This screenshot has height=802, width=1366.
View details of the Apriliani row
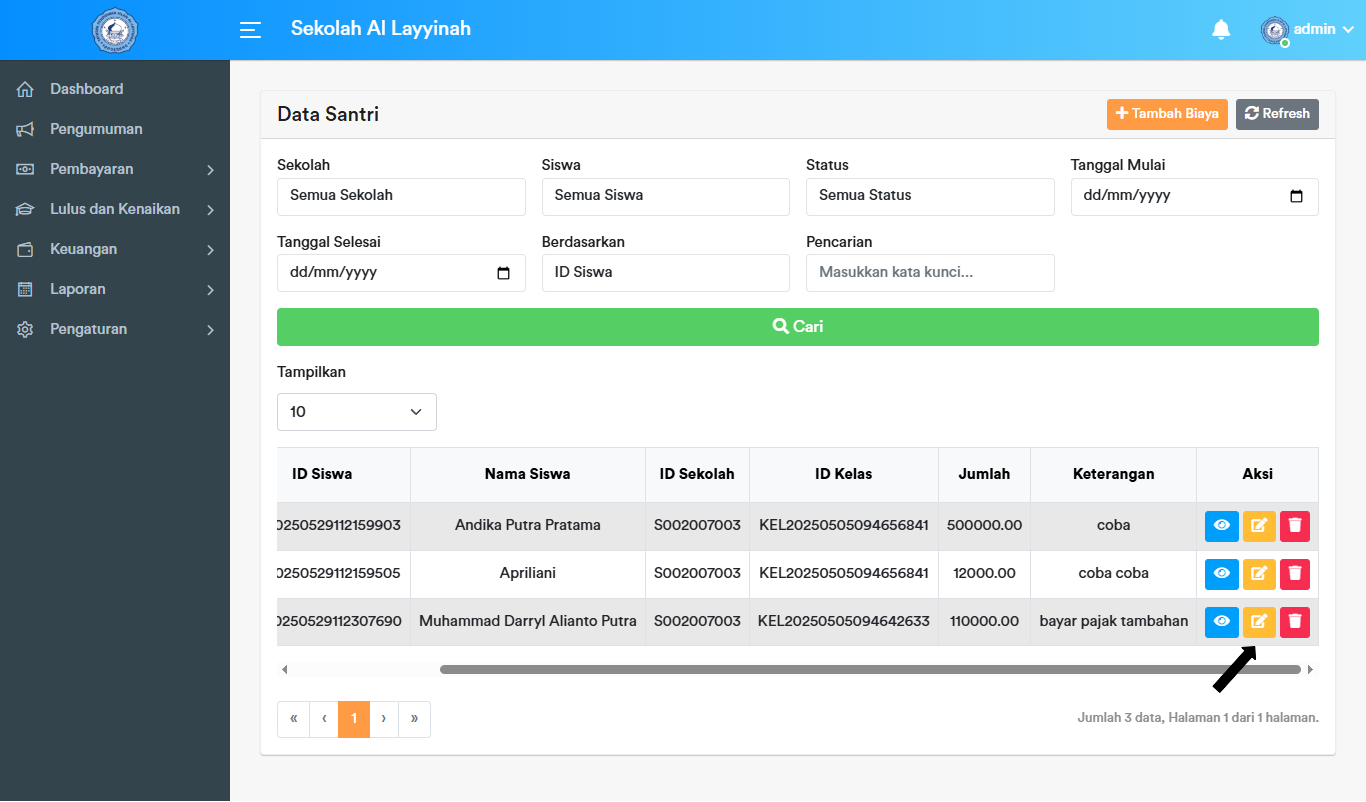[1221, 574]
